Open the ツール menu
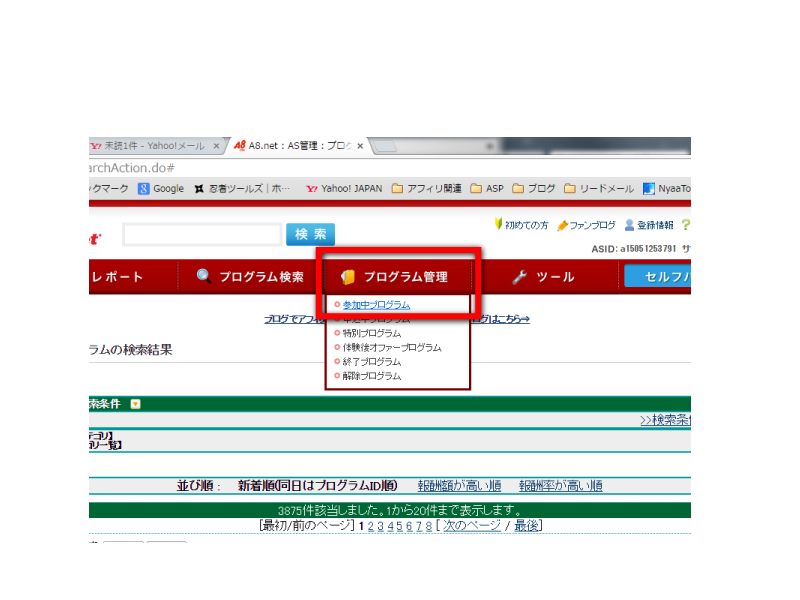800x600 pixels. click(x=543, y=277)
